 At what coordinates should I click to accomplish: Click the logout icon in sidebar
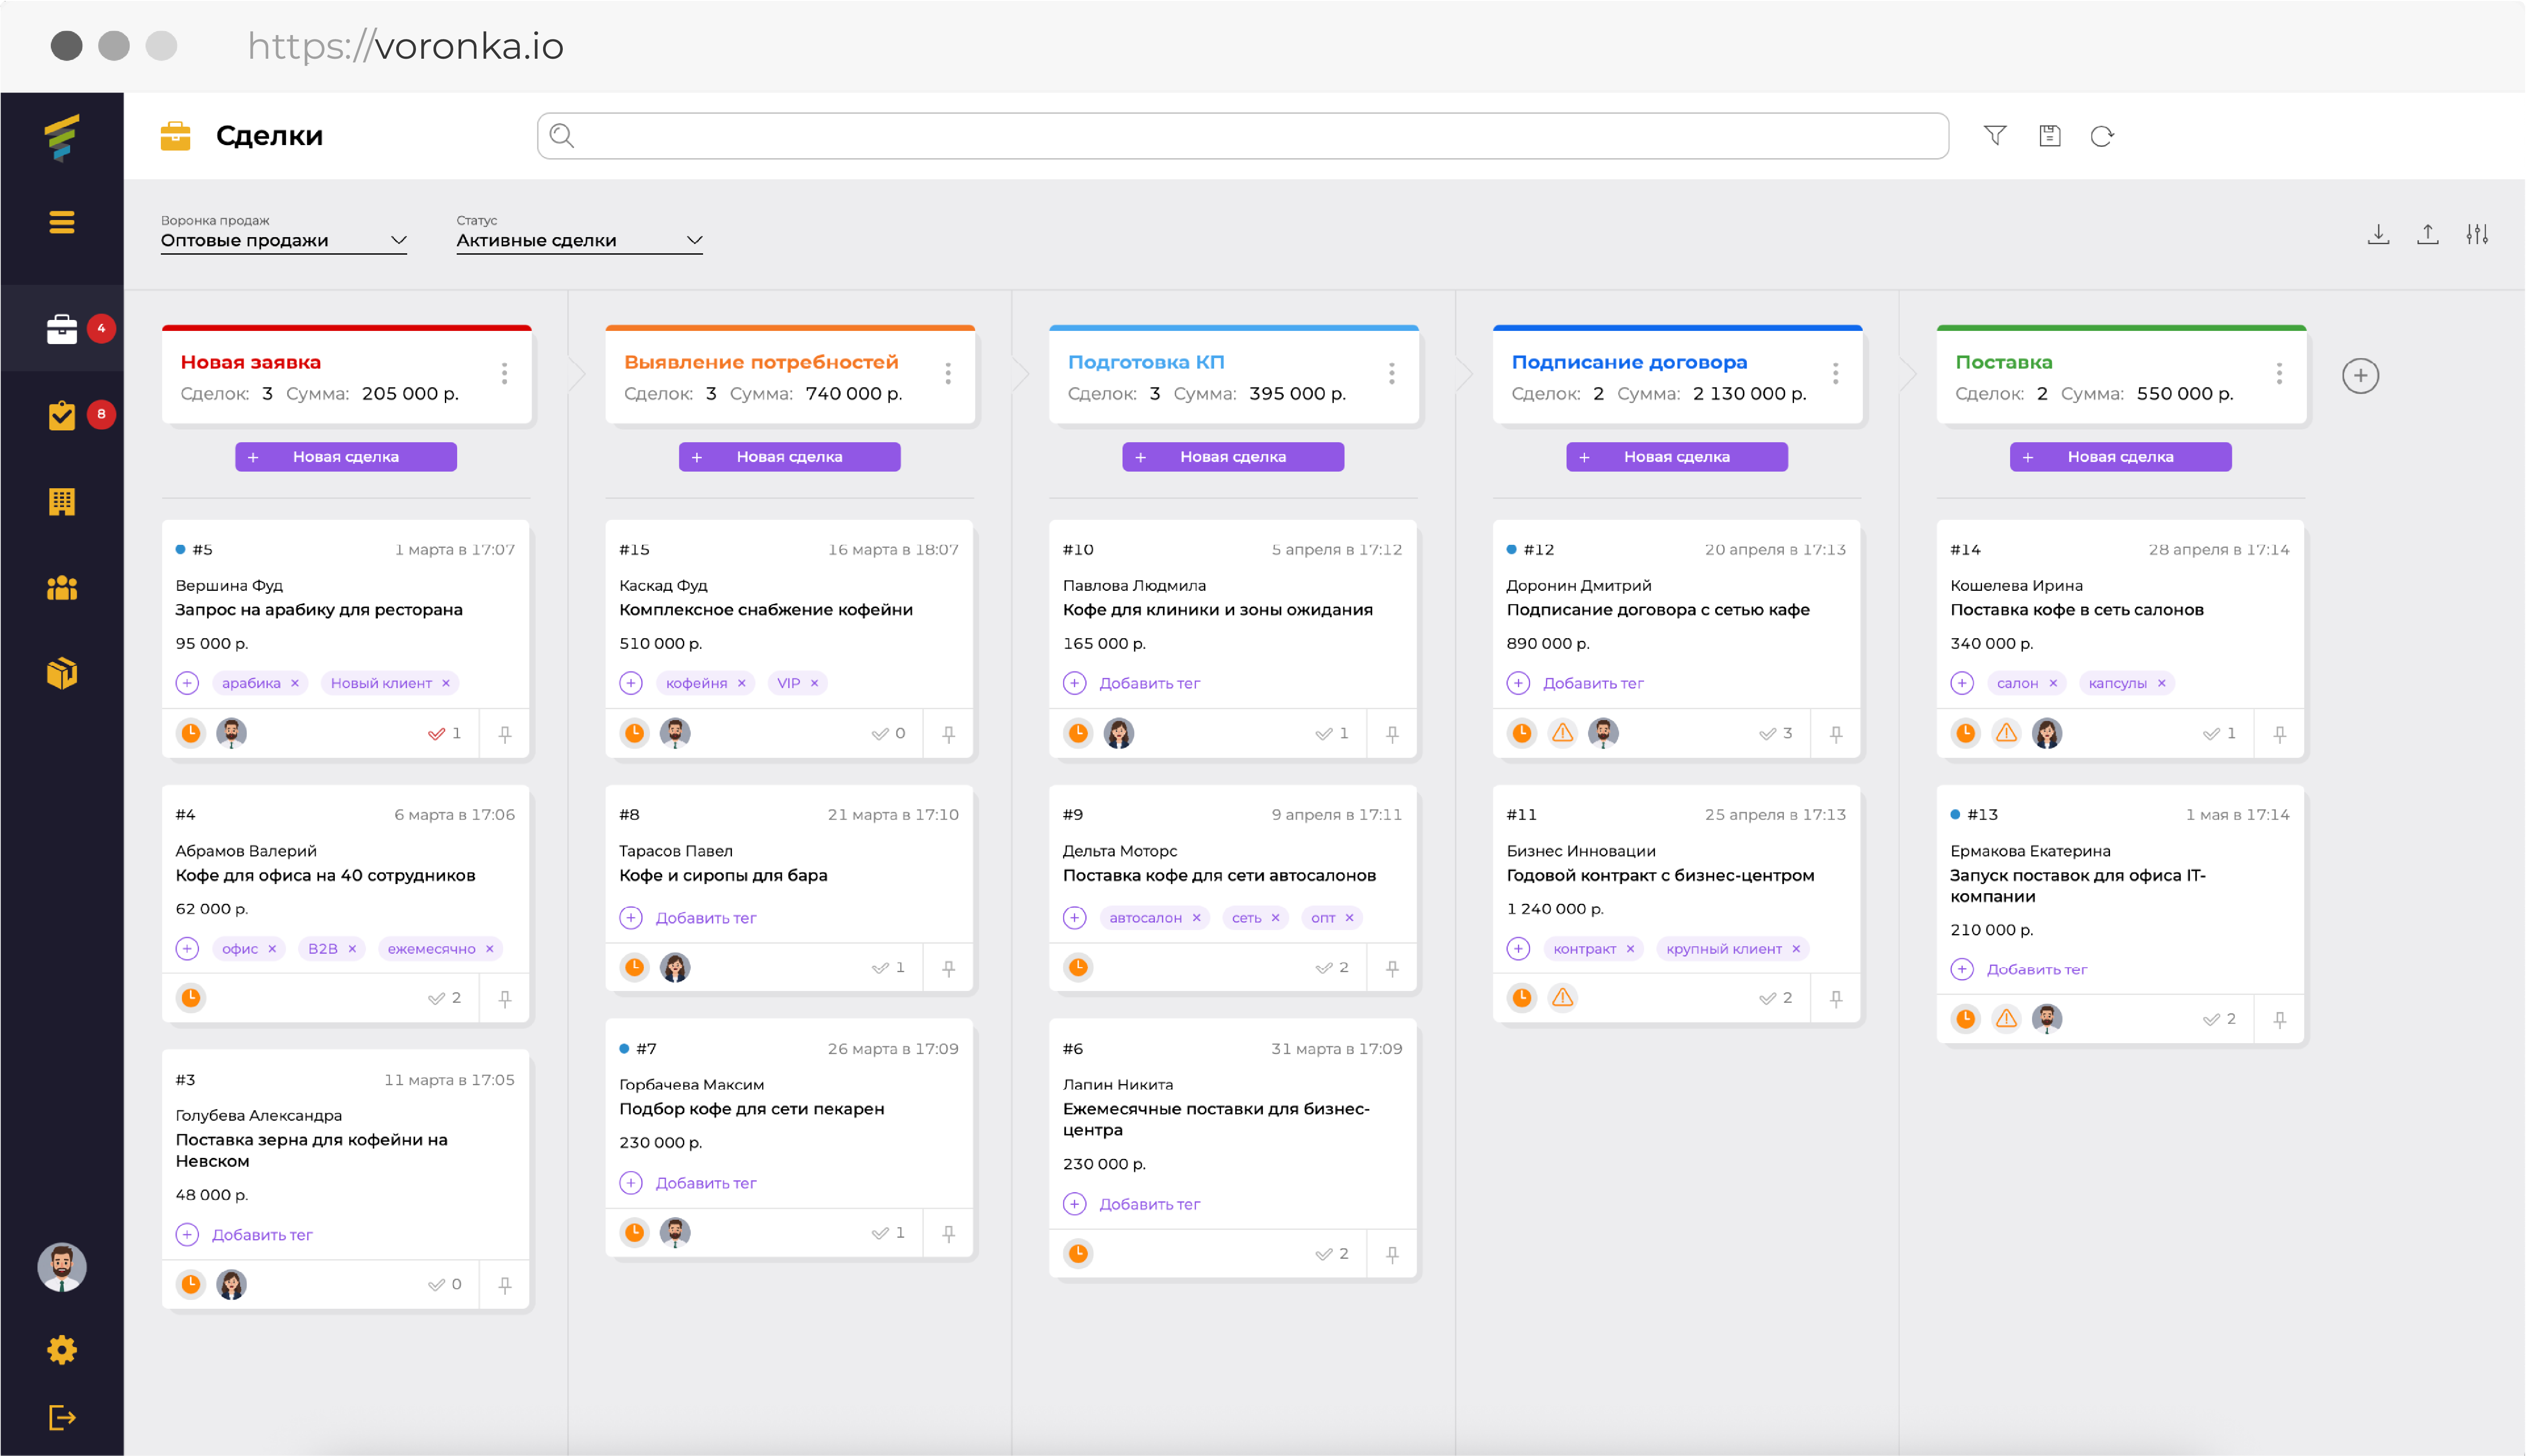(x=62, y=1417)
